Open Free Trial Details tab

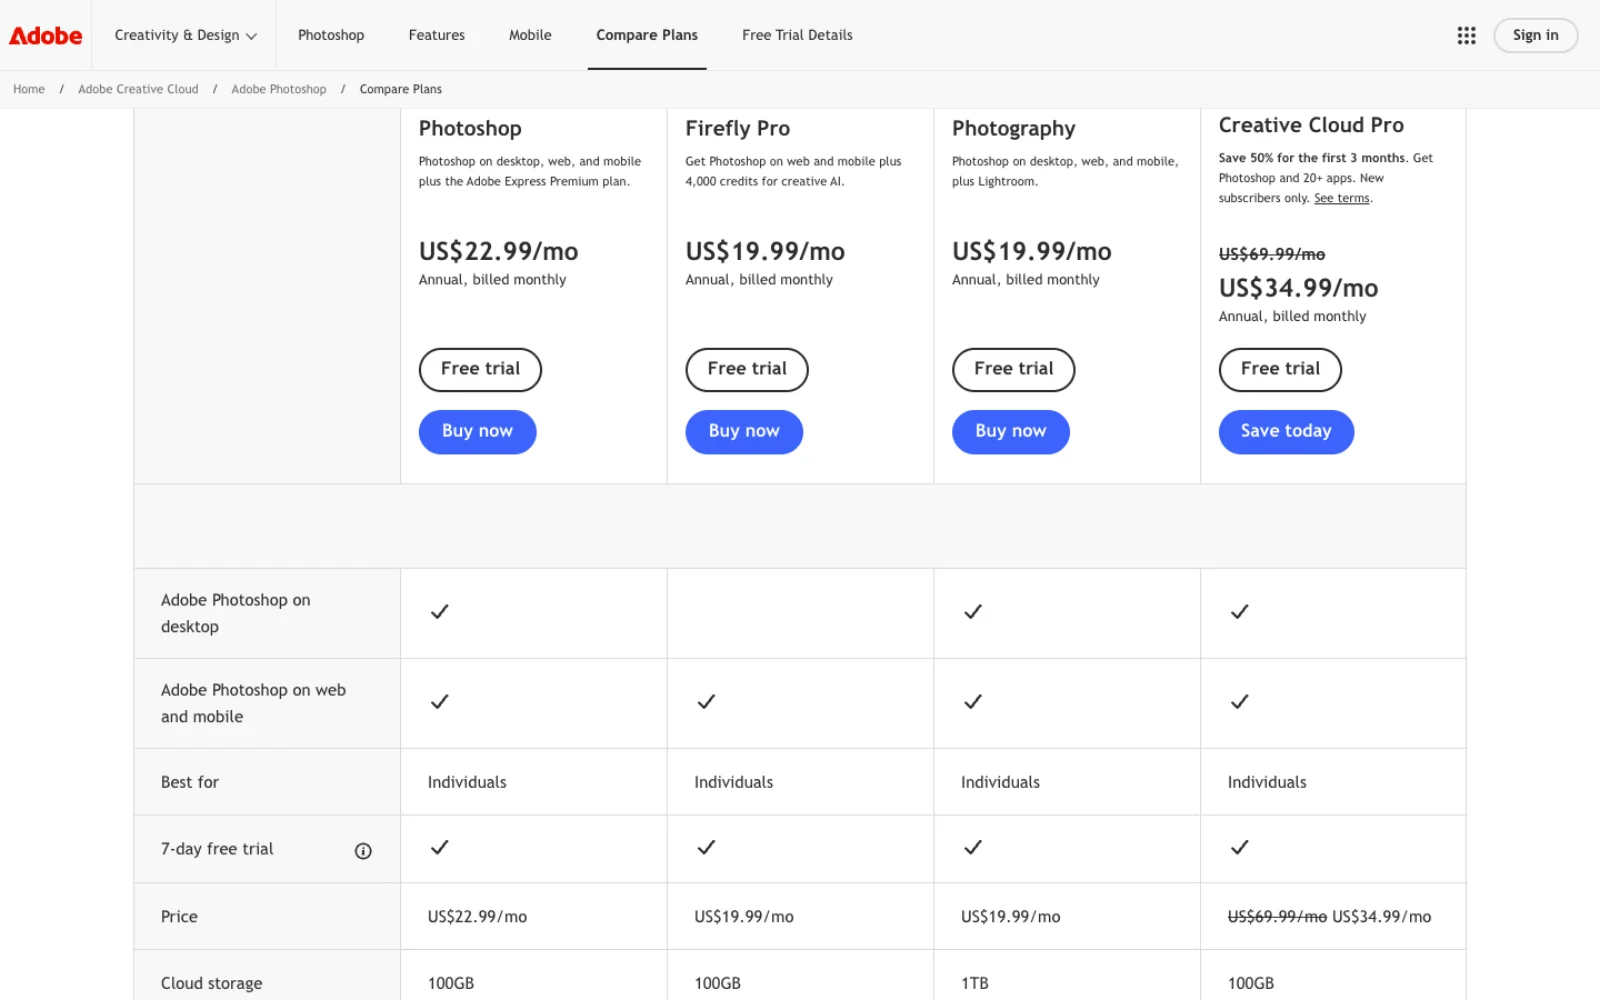pos(797,35)
